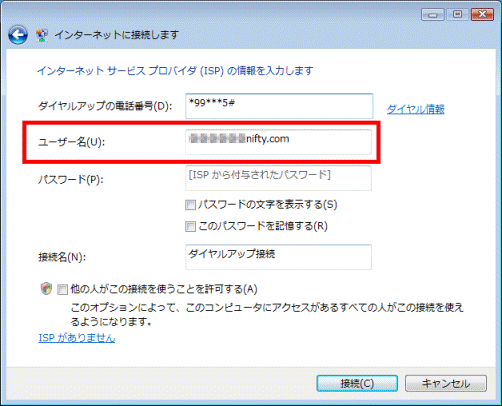Click the キャンセル button
The height and width of the screenshot is (406, 502).
click(446, 384)
